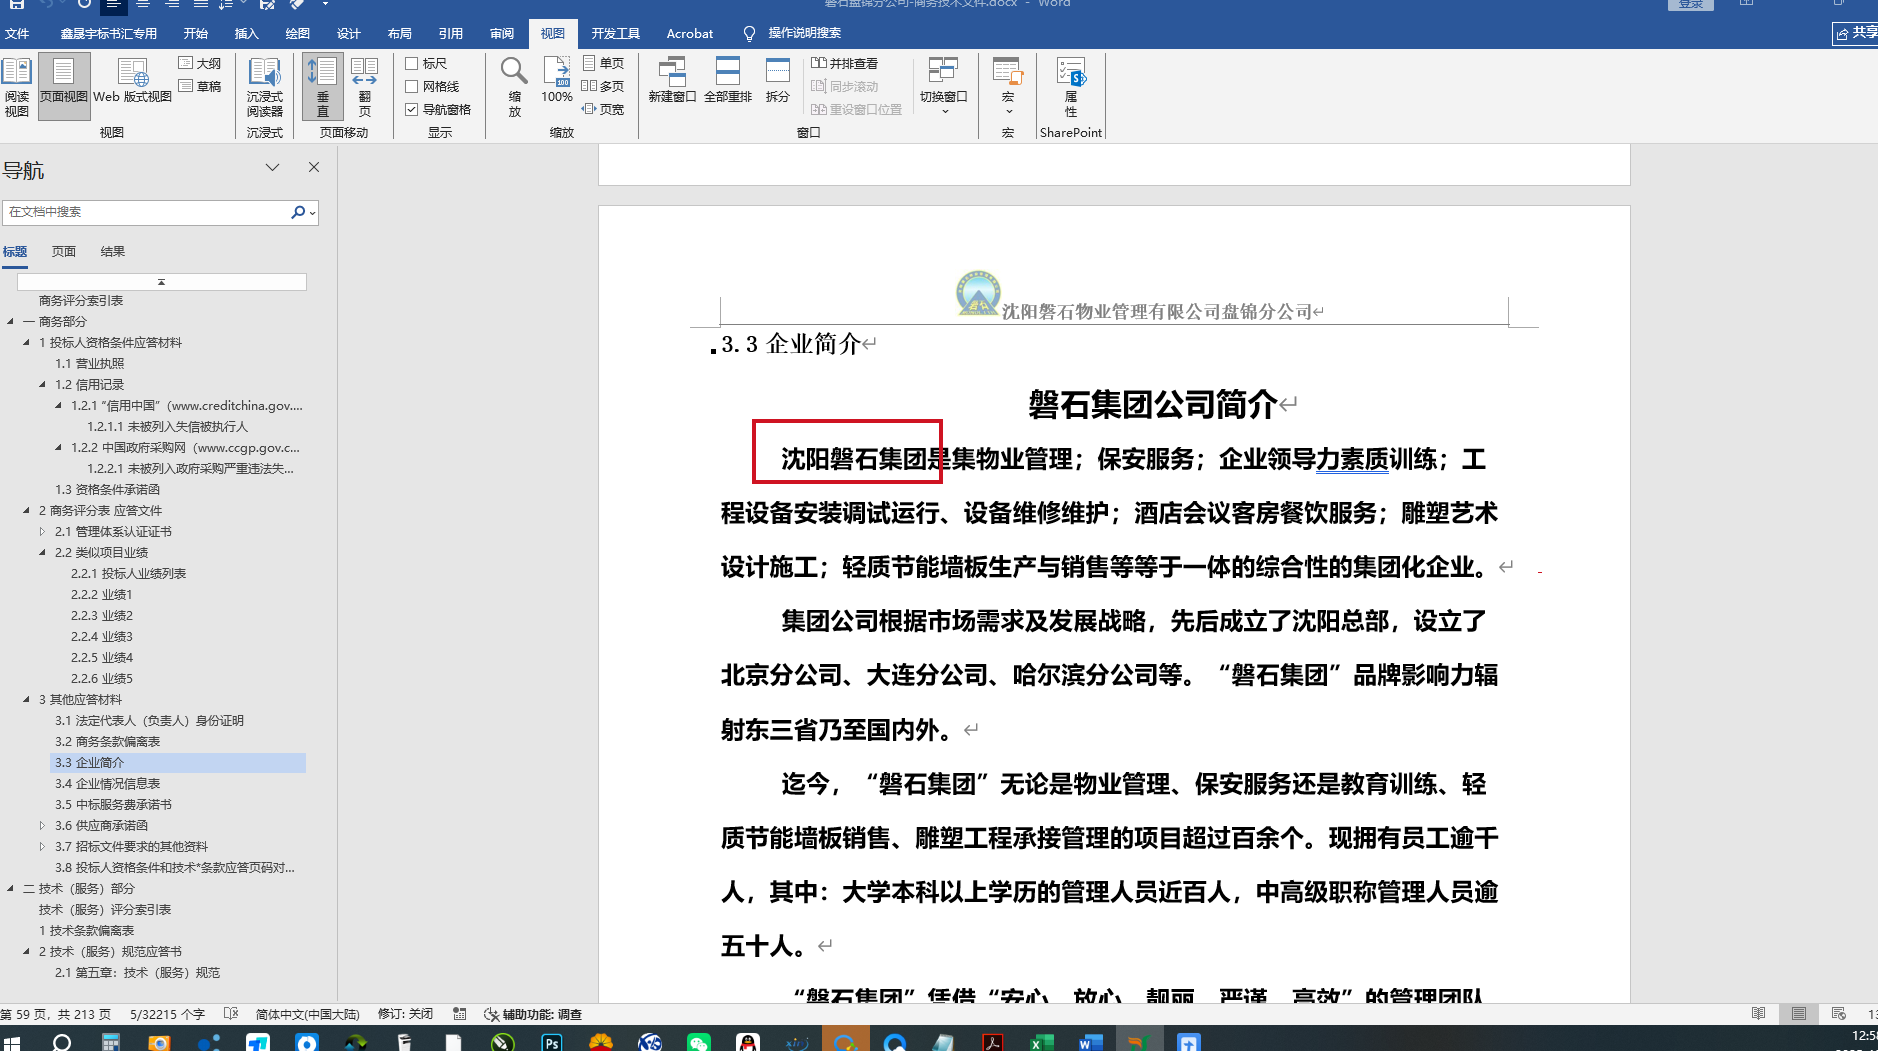Select side-to-side page movement (翻页)
1878x1051 pixels.
[364, 87]
